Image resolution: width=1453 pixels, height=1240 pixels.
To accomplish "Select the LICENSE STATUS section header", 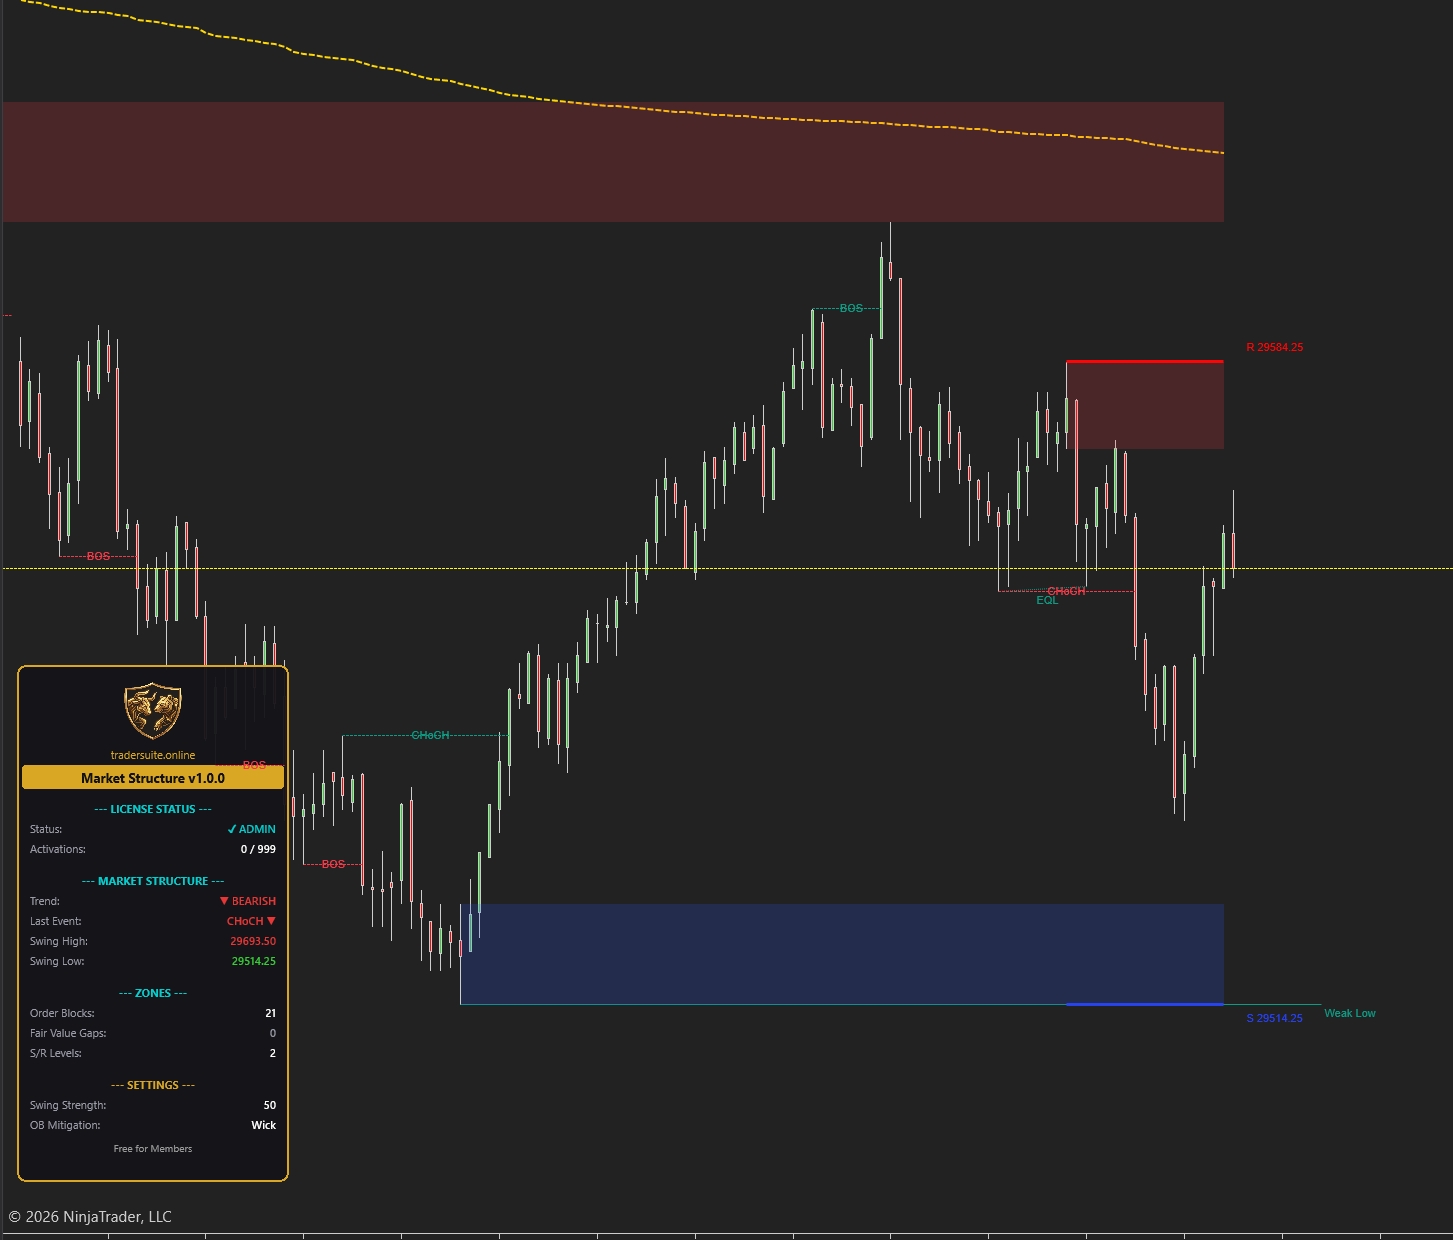I will point(153,809).
